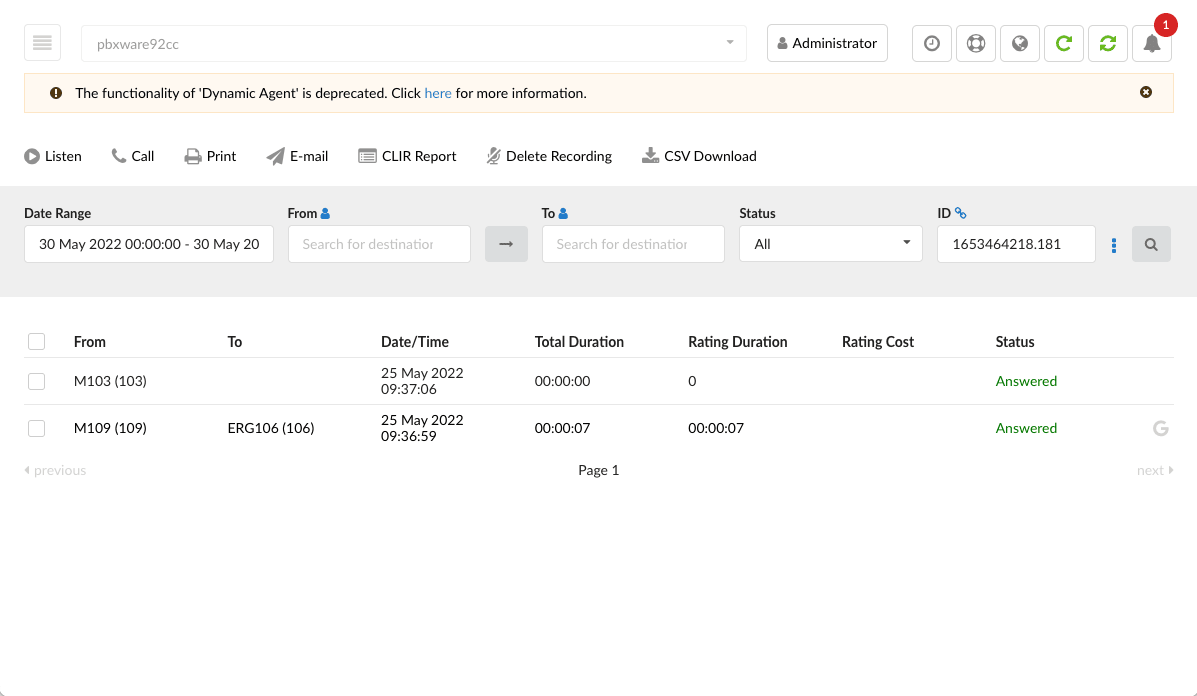Click the ID field with 1653464218.181
This screenshot has height=696, width=1197.
[x=1016, y=244]
